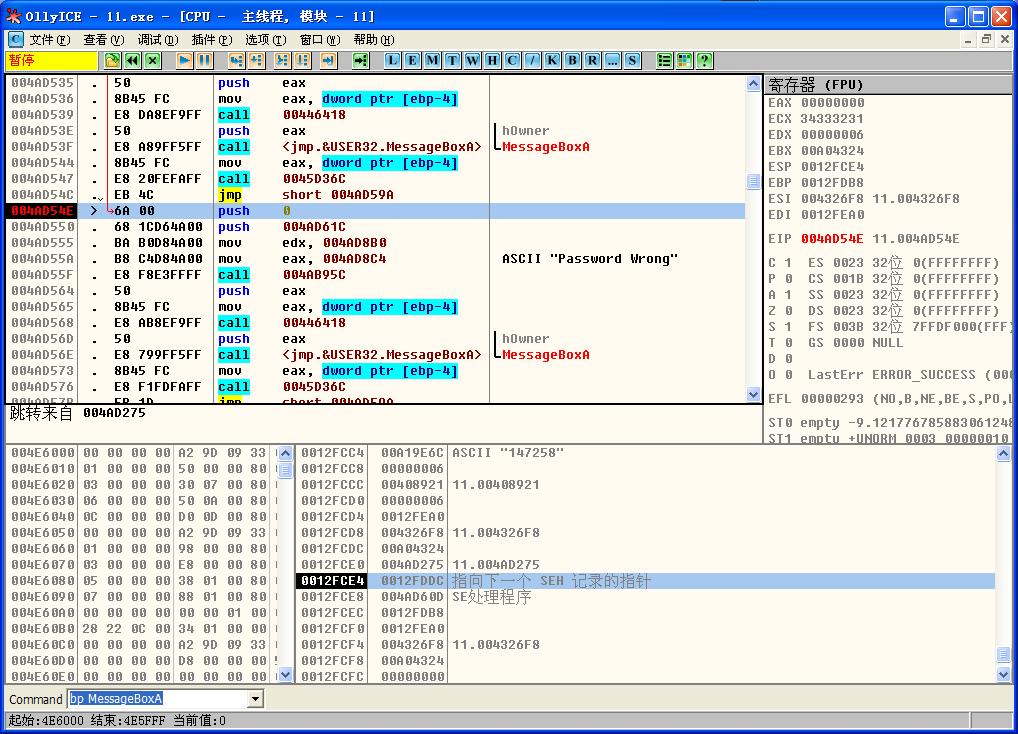This screenshot has width=1018, height=734.
Task: Click the Trace over toolbar icon
Action: pyautogui.click(x=302, y=61)
